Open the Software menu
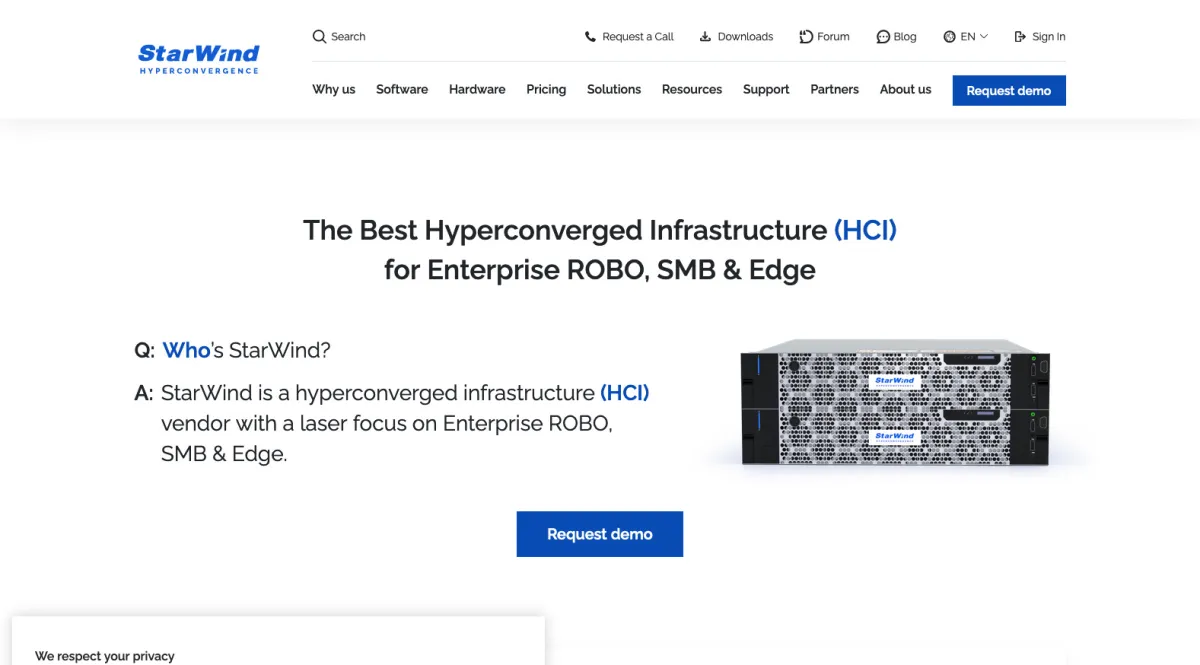Image resolution: width=1200 pixels, height=665 pixels. click(402, 89)
